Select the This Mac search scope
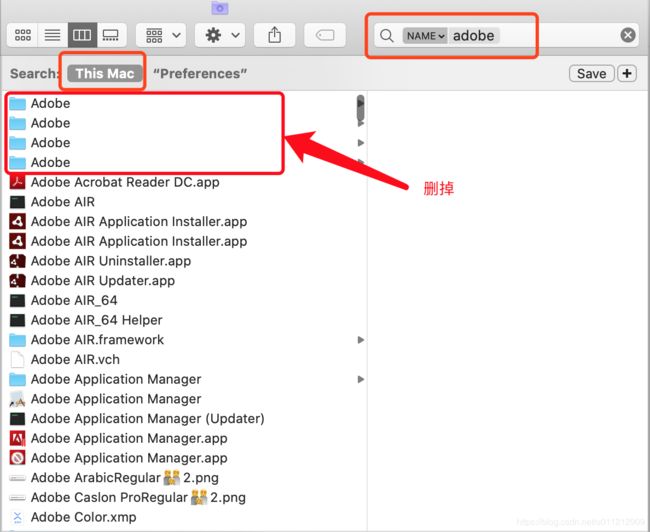Viewport: 650px width, 532px height. 104,74
